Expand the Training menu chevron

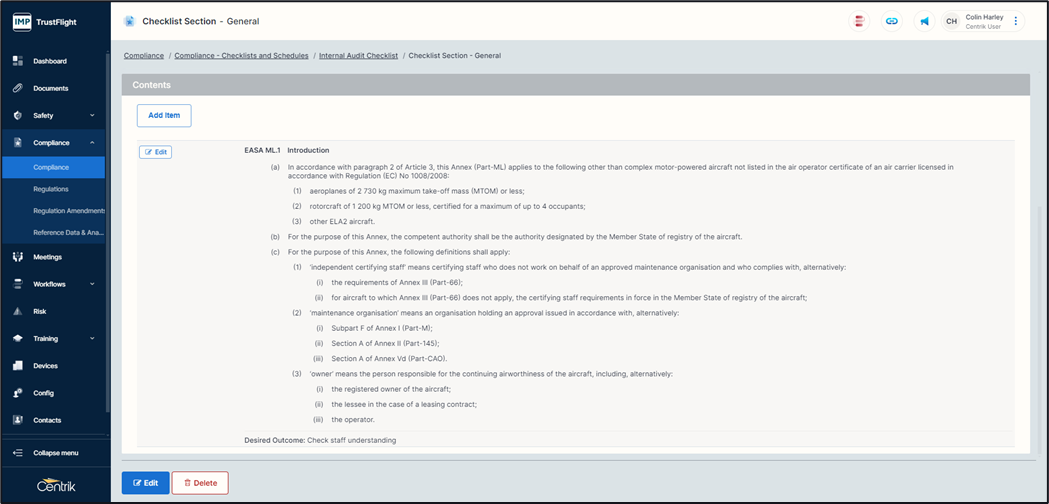[x=92, y=339]
